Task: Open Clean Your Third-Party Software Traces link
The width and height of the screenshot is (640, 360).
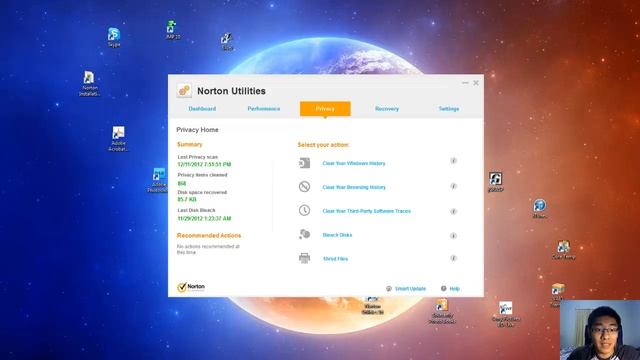Action: pos(367,211)
